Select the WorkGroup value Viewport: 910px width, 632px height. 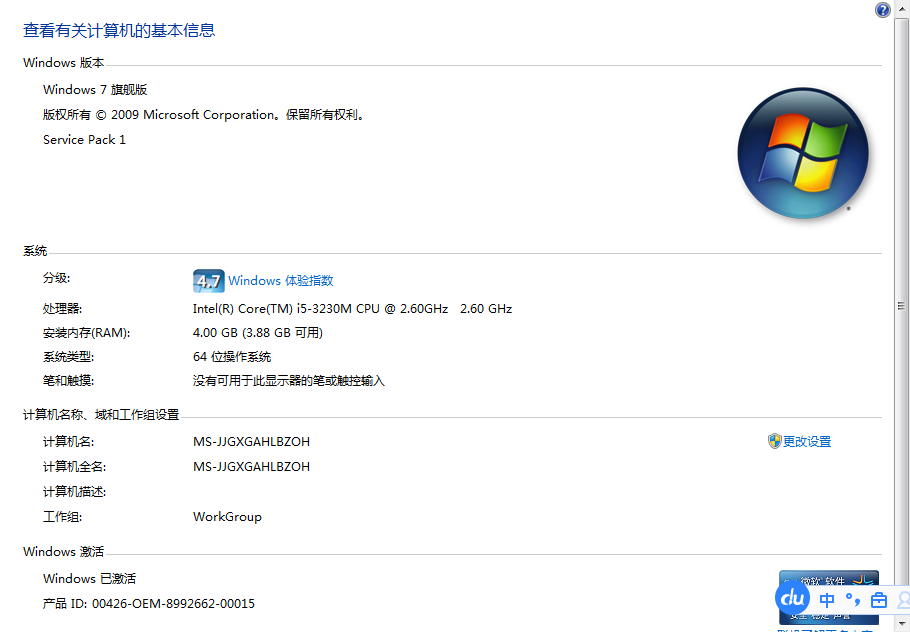click(228, 517)
